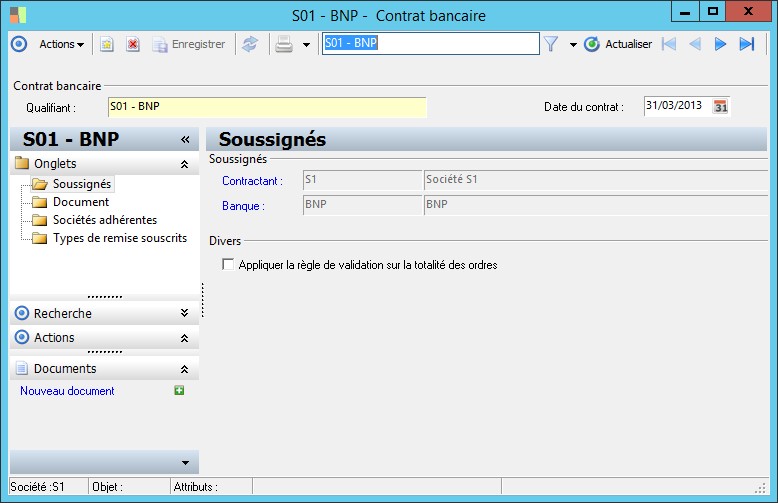
Task: Click the Banque label link
Action: [x=243, y=206]
